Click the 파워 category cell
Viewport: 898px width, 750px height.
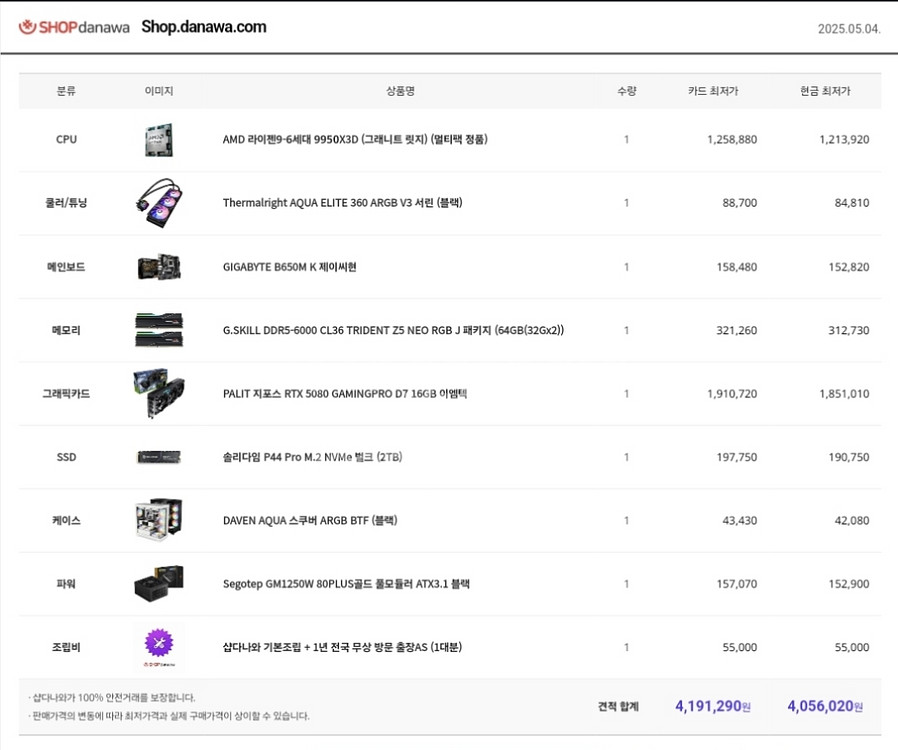click(x=66, y=584)
